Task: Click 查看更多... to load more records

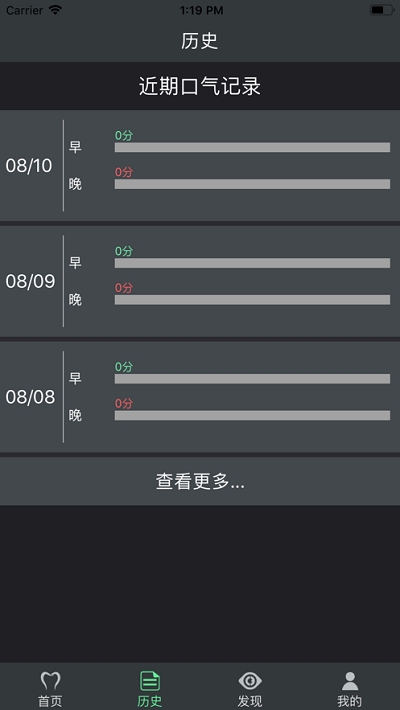Action: click(200, 481)
